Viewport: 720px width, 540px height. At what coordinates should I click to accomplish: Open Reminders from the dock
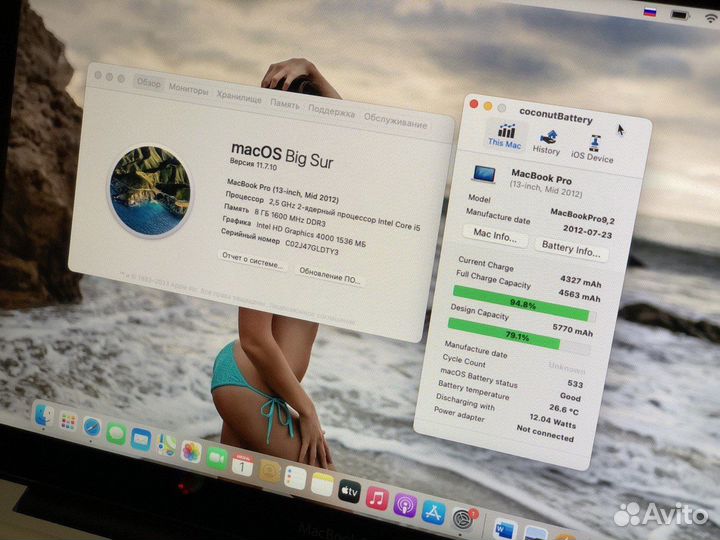coord(295,478)
